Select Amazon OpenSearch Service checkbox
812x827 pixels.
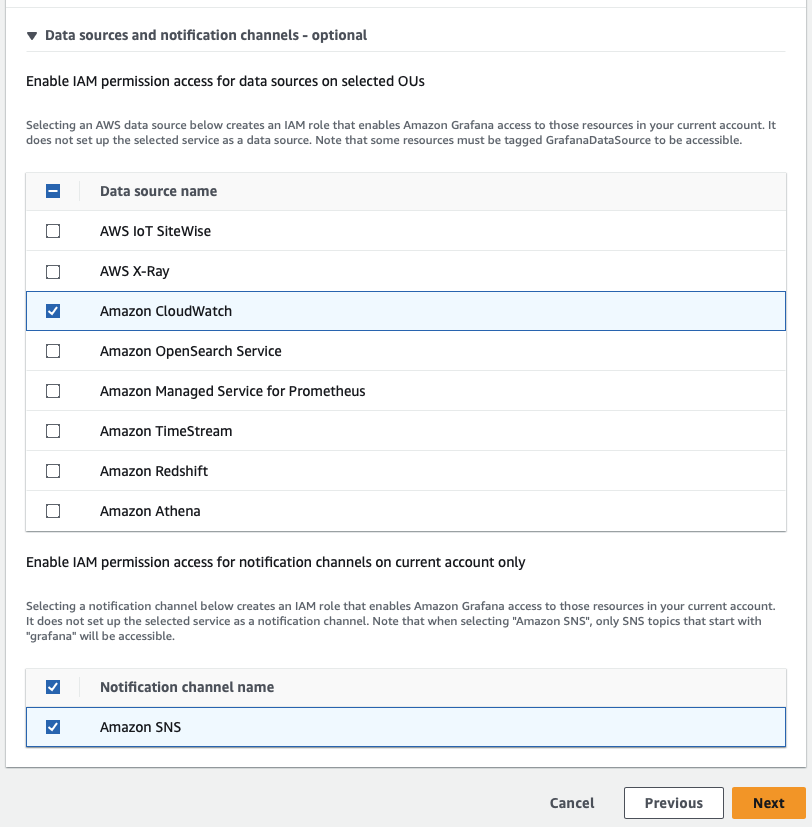(54, 351)
